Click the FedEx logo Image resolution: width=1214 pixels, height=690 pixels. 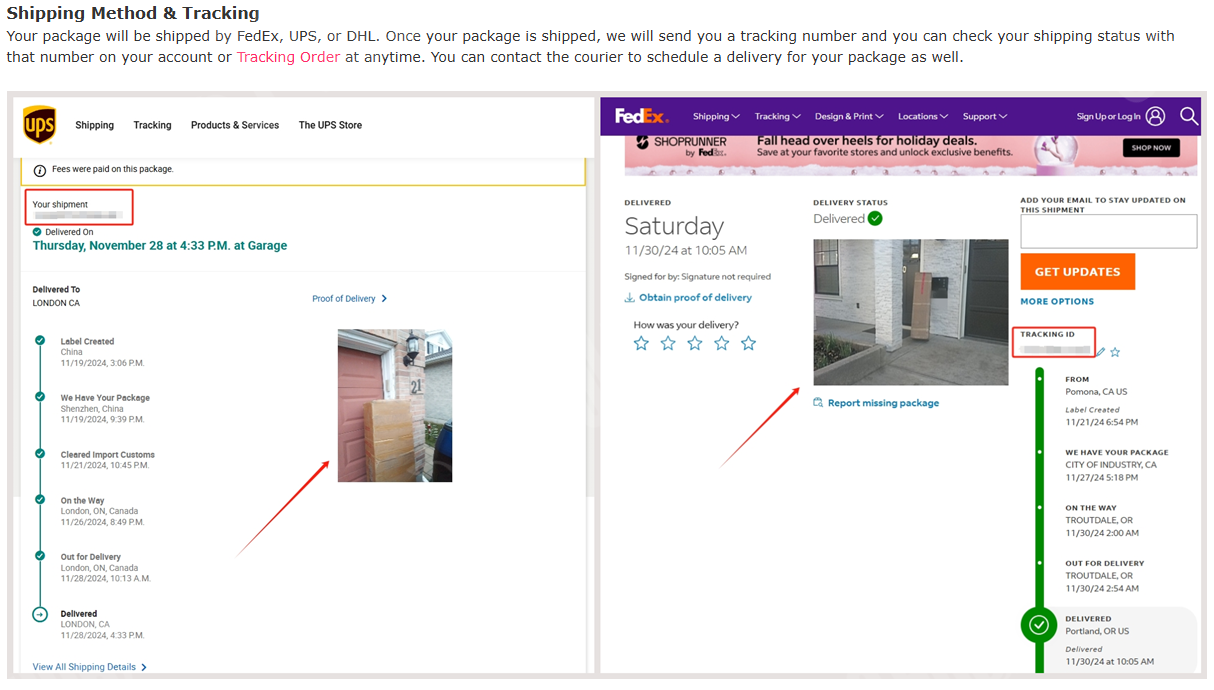pos(641,116)
